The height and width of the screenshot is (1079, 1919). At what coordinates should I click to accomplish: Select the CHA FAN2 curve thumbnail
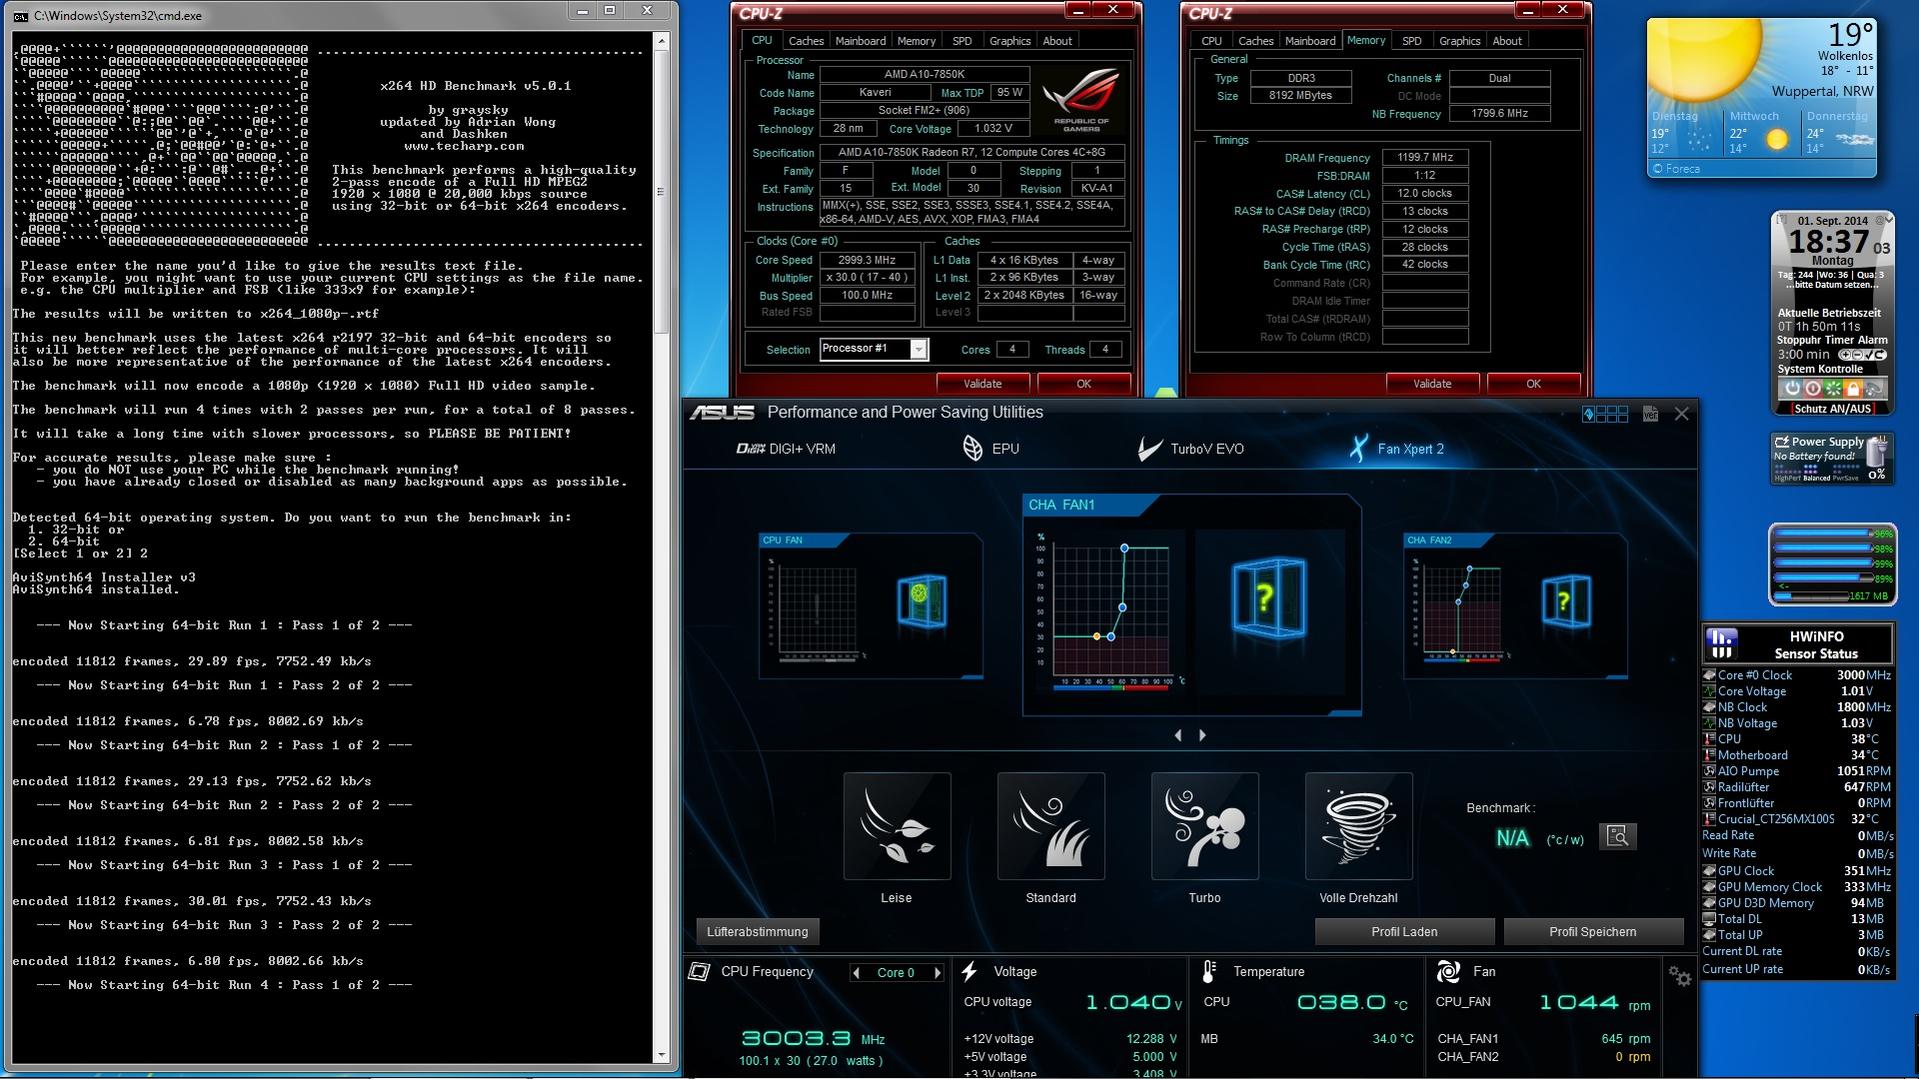[1515, 606]
